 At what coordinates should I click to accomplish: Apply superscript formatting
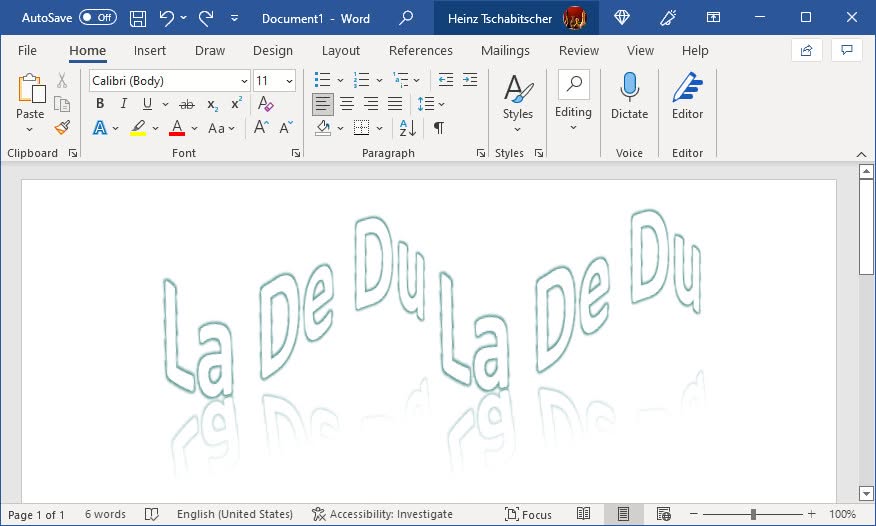(x=236, y=104)
